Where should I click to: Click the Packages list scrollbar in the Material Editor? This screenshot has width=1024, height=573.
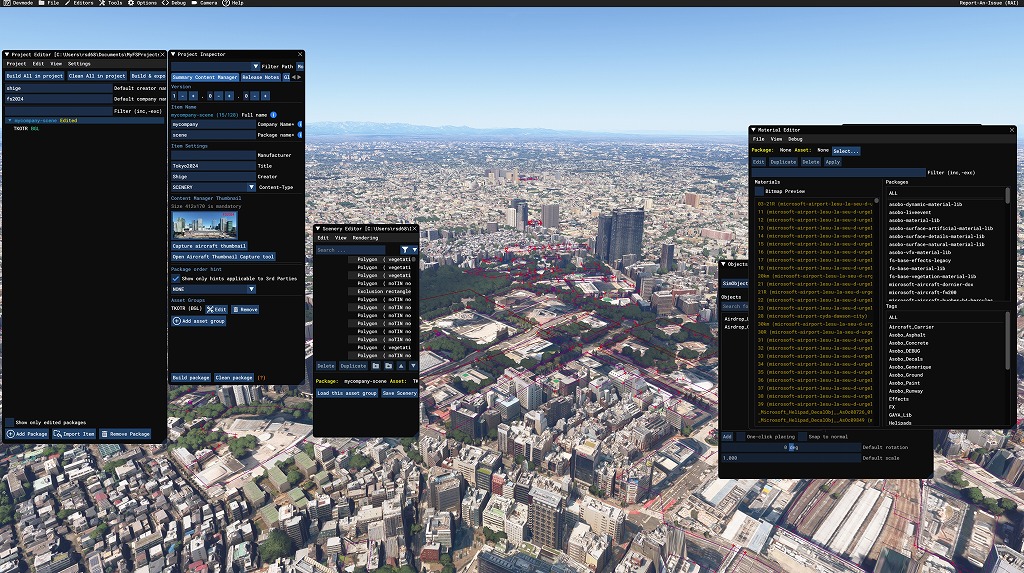coord(1008,195)
